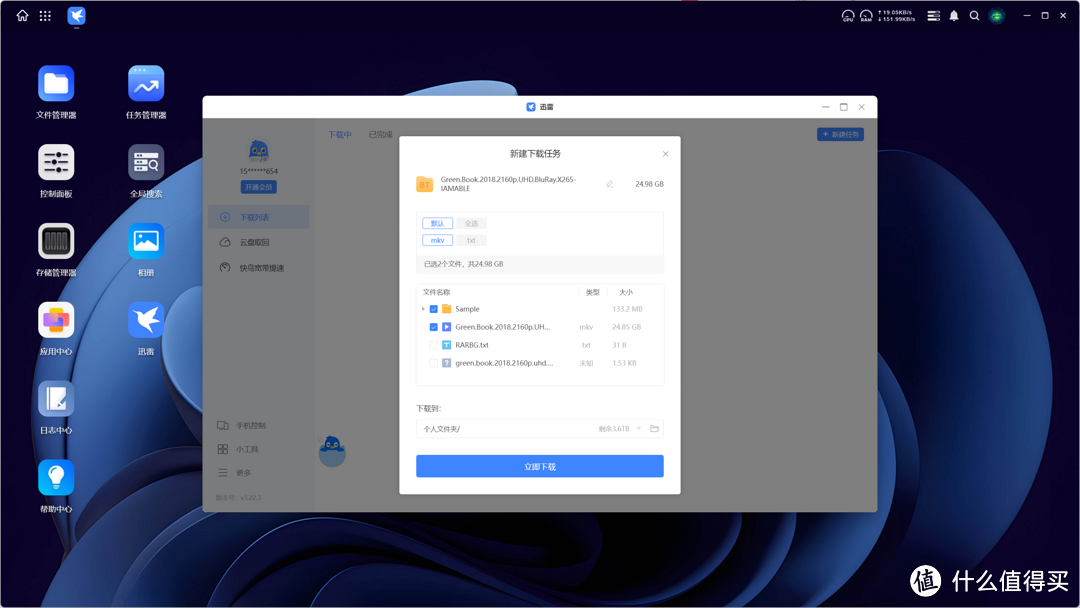Switch to the 下载中 tab
Screen dimensions: 1080x608
click(x=340, y=135)
